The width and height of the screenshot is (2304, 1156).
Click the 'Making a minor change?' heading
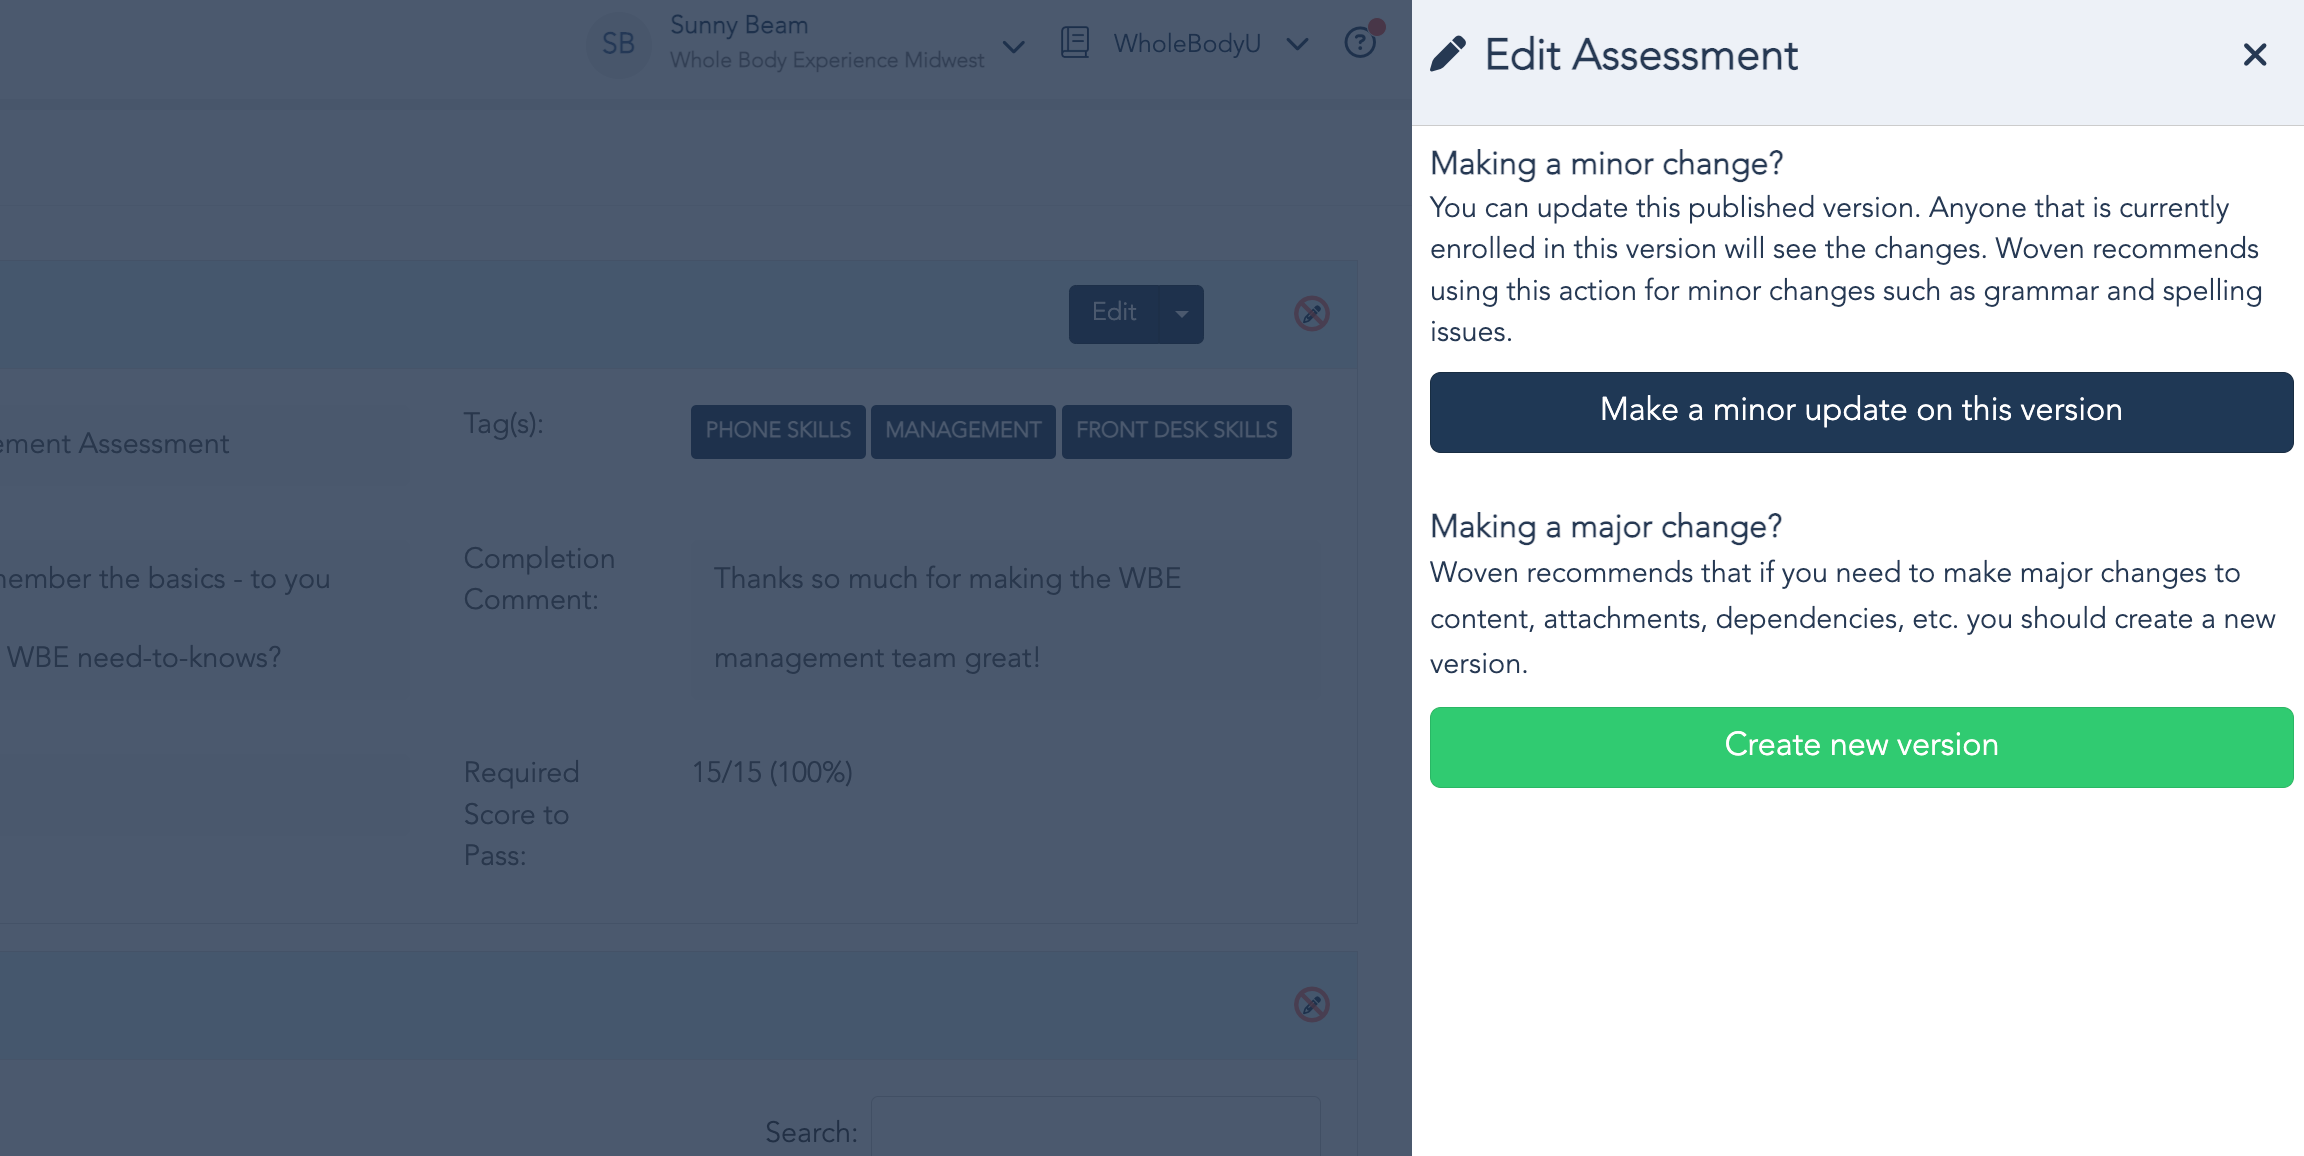click(1606, 163)
